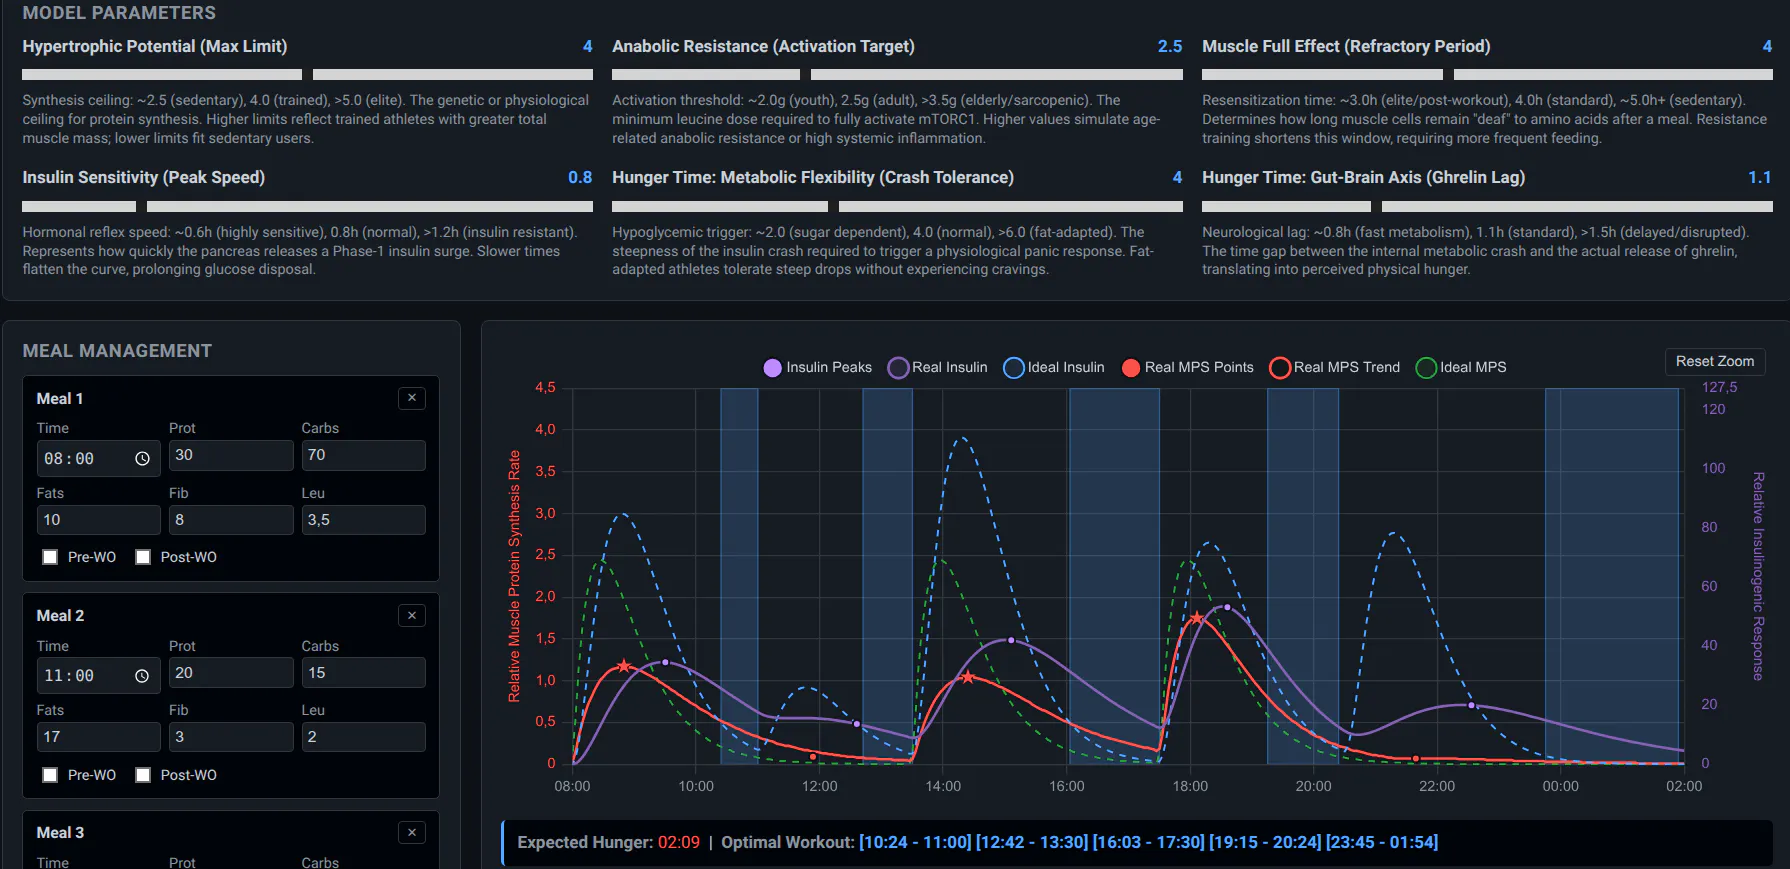This screenshot has width=1790, height=869.
Task: Click the insulin peak dot after 22:00
Action: tap(1471, 705)
